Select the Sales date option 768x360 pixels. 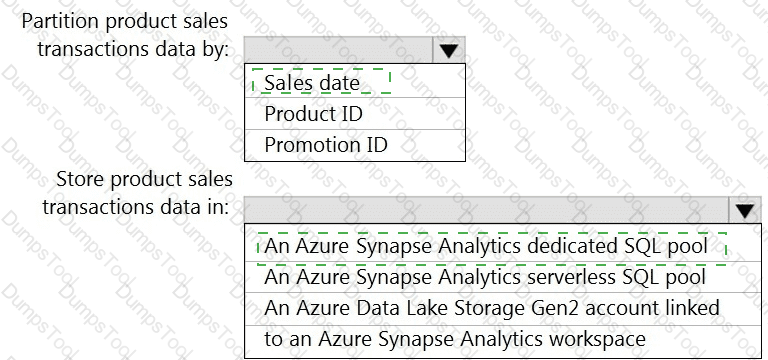355,81
